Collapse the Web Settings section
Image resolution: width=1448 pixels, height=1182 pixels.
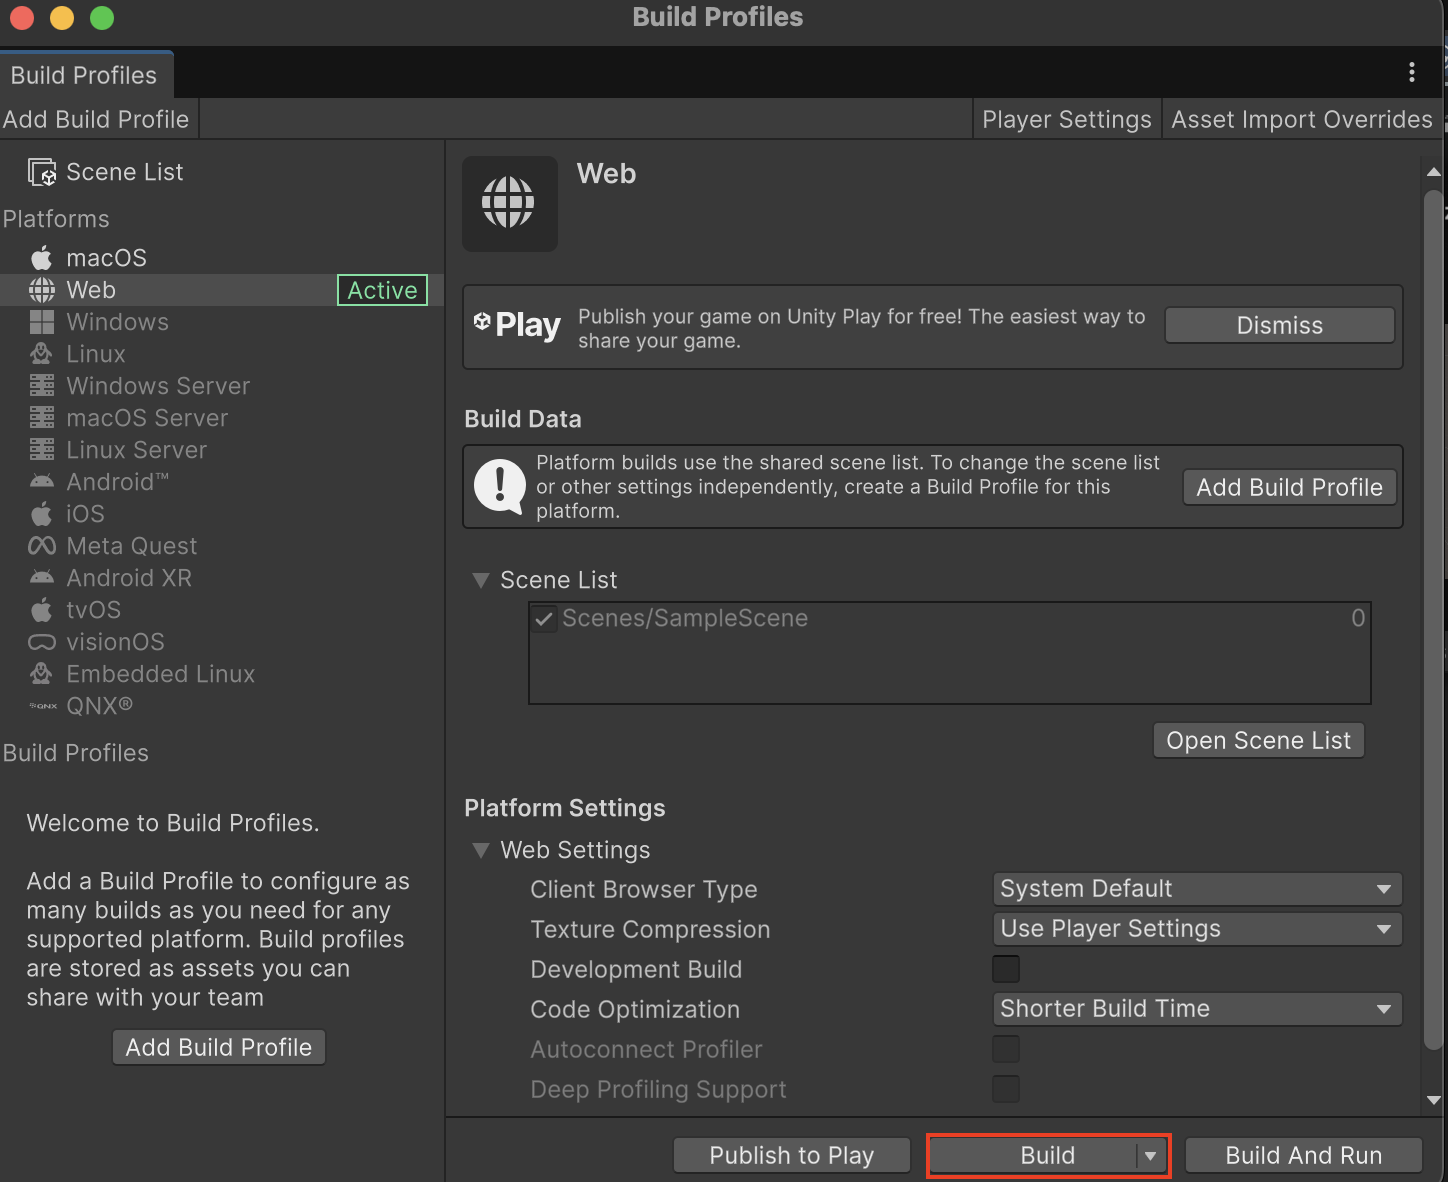[481, 850]
